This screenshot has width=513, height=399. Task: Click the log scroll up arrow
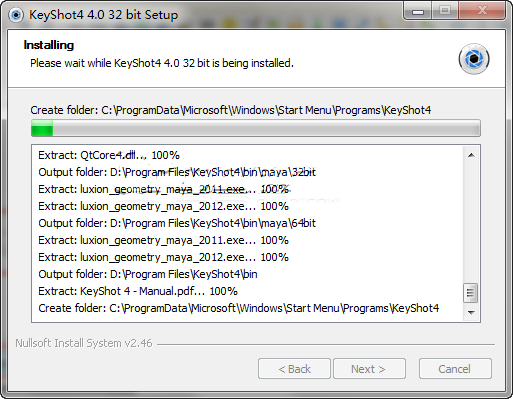[471, 155]
